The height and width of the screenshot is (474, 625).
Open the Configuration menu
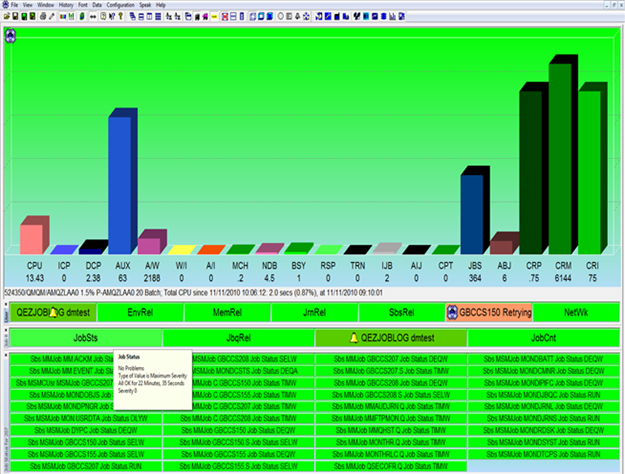pos(120,5)
